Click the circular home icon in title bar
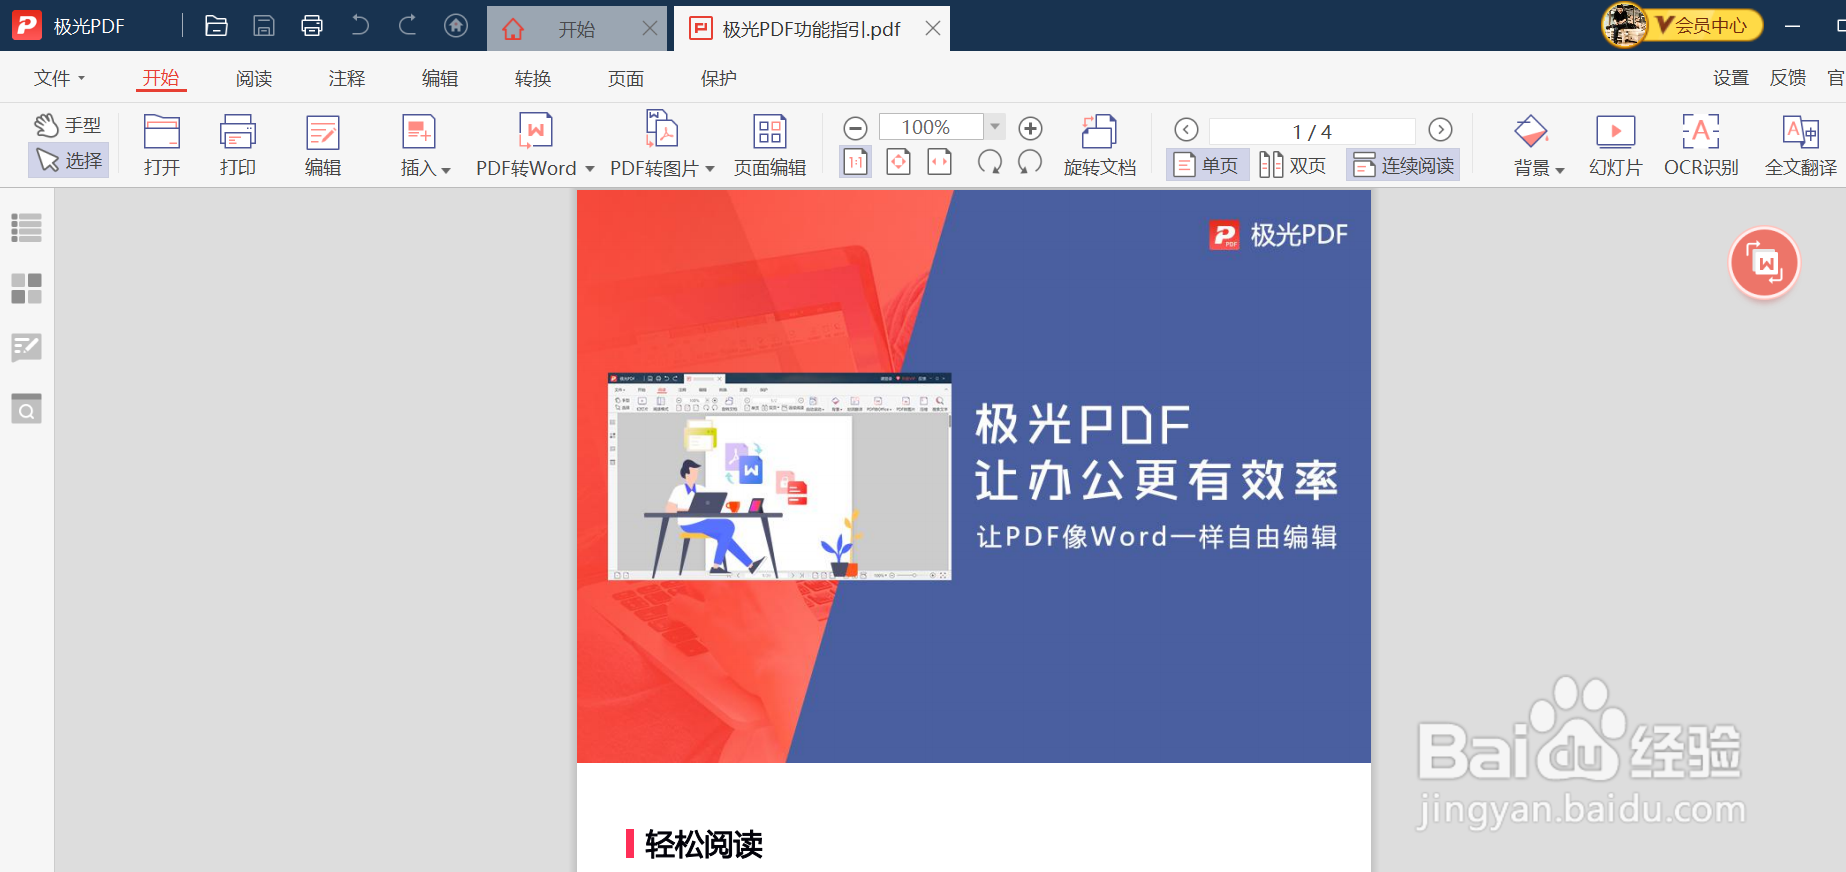The width and height of the screenshot is (1846, 872). tap(456, 26)
